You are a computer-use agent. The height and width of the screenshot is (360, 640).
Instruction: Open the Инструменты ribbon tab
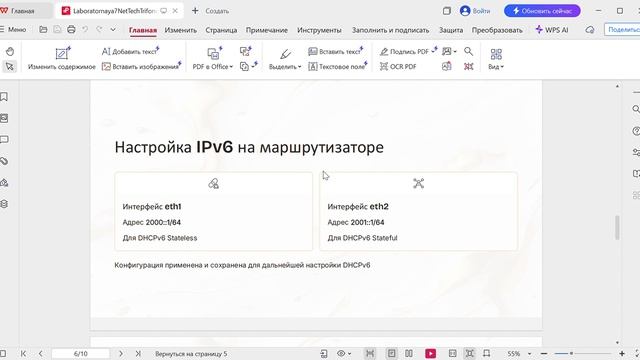(x=319, y=30)
